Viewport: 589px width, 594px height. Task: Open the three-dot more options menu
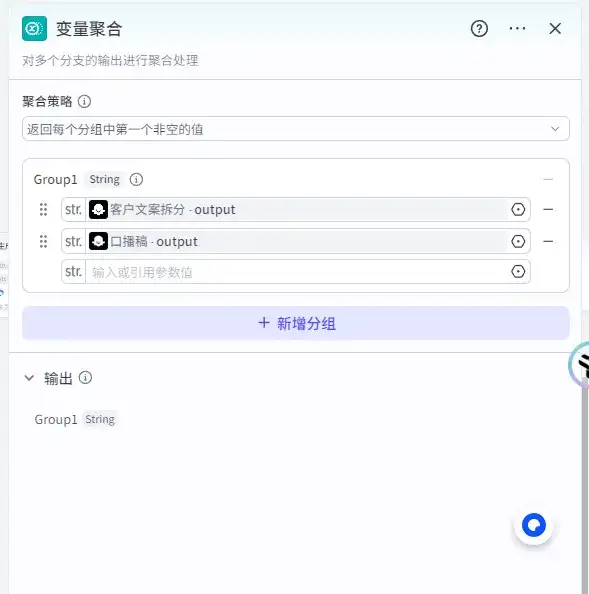pyautogui.click(x=517, y=28)
